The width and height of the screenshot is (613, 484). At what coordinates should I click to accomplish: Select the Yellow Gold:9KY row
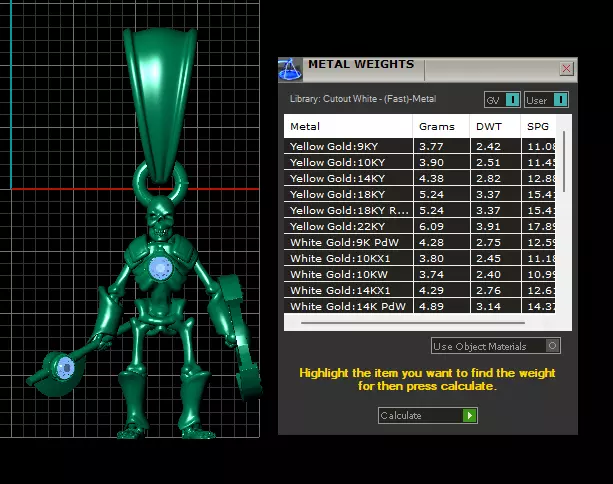click(x=419, y=146)
